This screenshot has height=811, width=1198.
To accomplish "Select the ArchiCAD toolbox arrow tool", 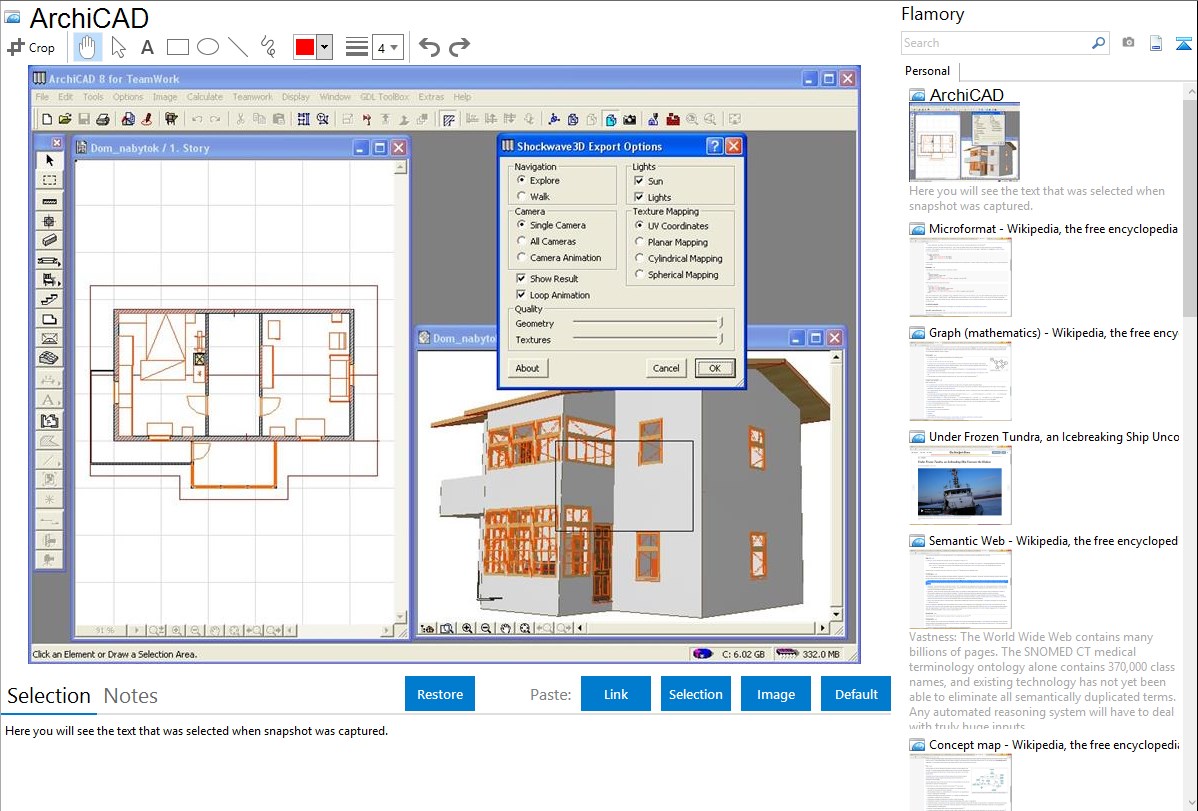I will 50,161.
